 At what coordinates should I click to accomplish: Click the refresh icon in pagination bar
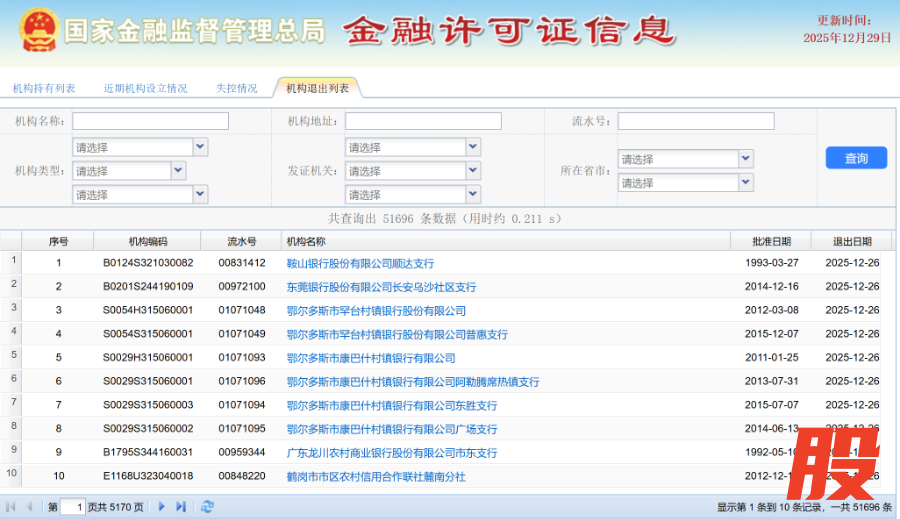click(207, 507)
